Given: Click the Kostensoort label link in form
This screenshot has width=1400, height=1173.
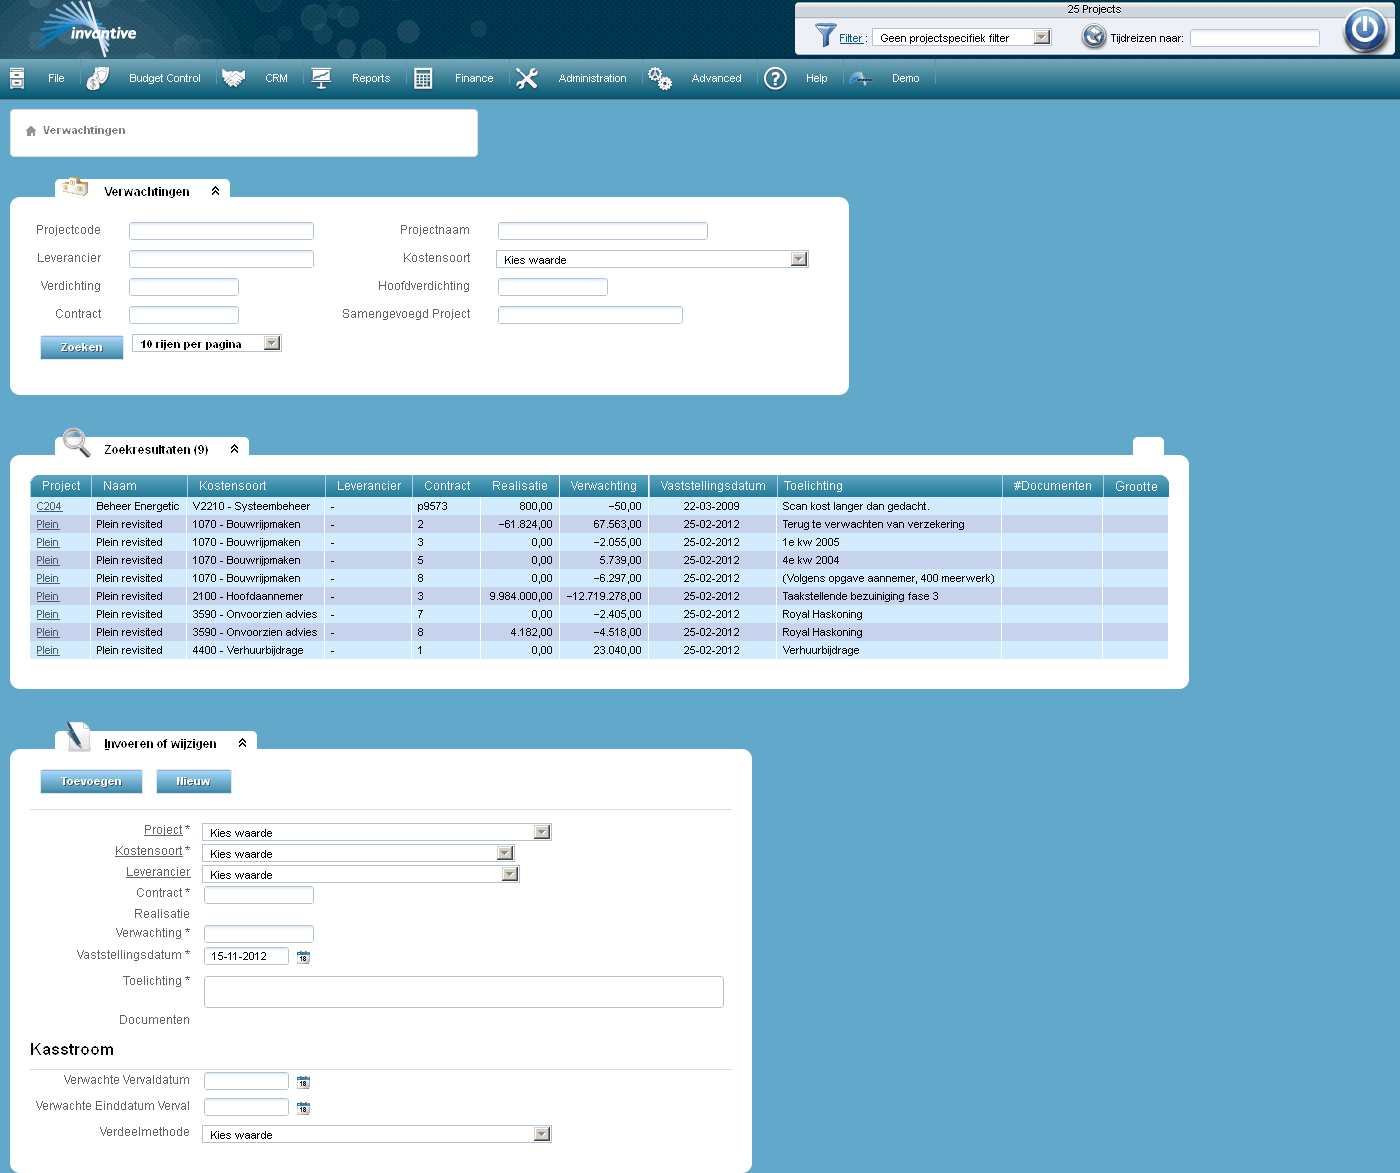Looking at the screenshot, I should (149, 851).
